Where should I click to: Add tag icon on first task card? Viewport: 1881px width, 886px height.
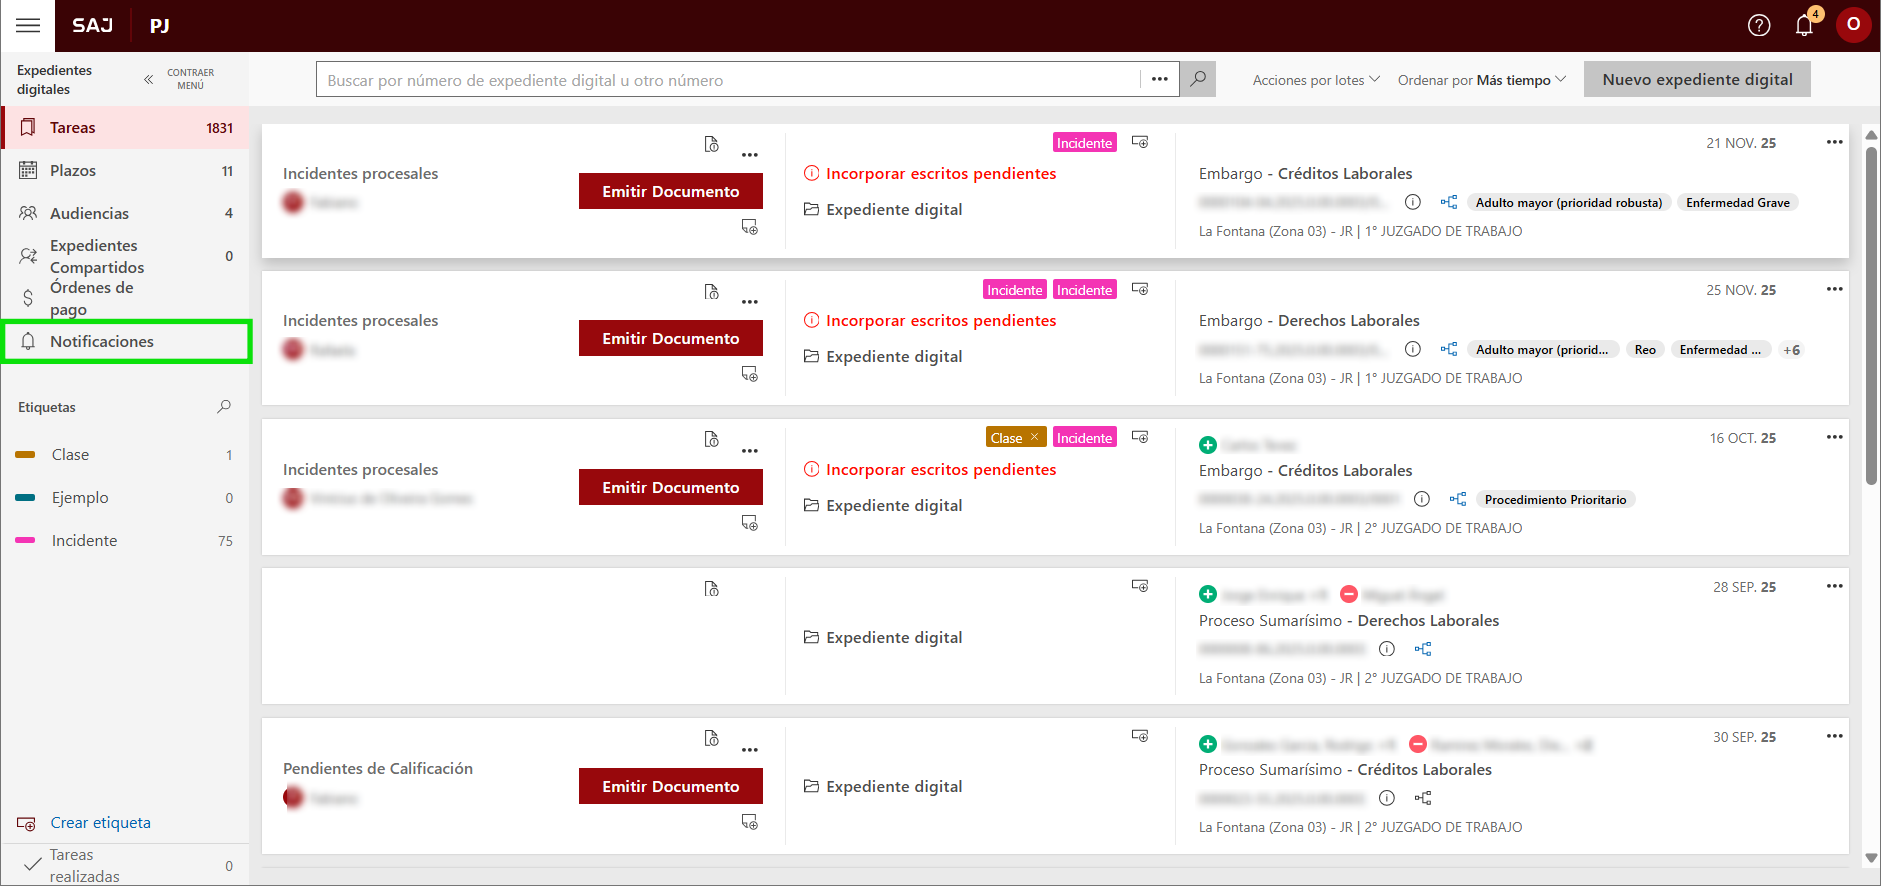(1140, 142)
